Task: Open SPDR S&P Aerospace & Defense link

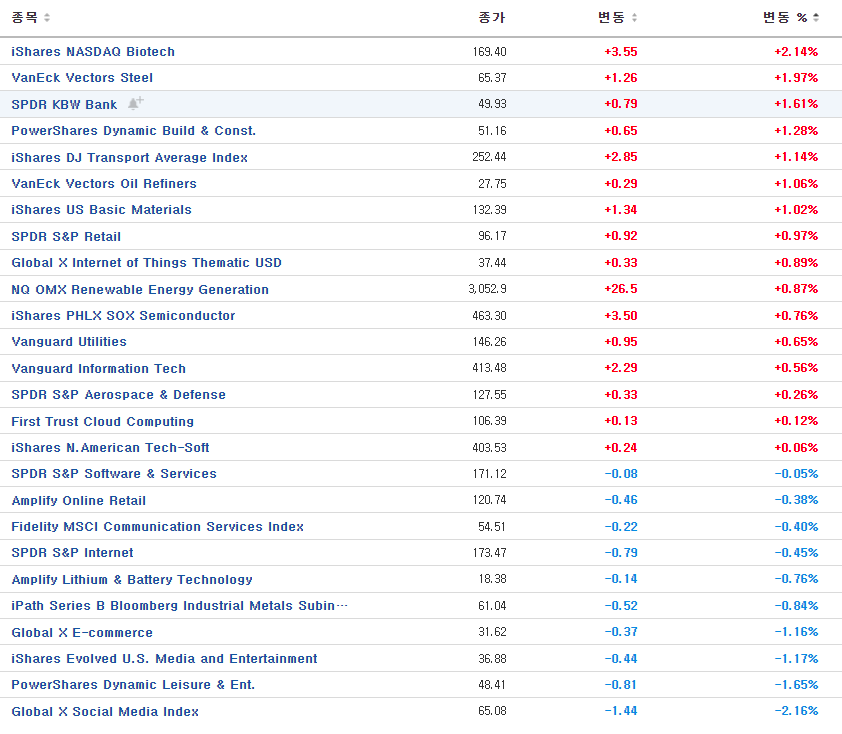Action: pos(118,395)
